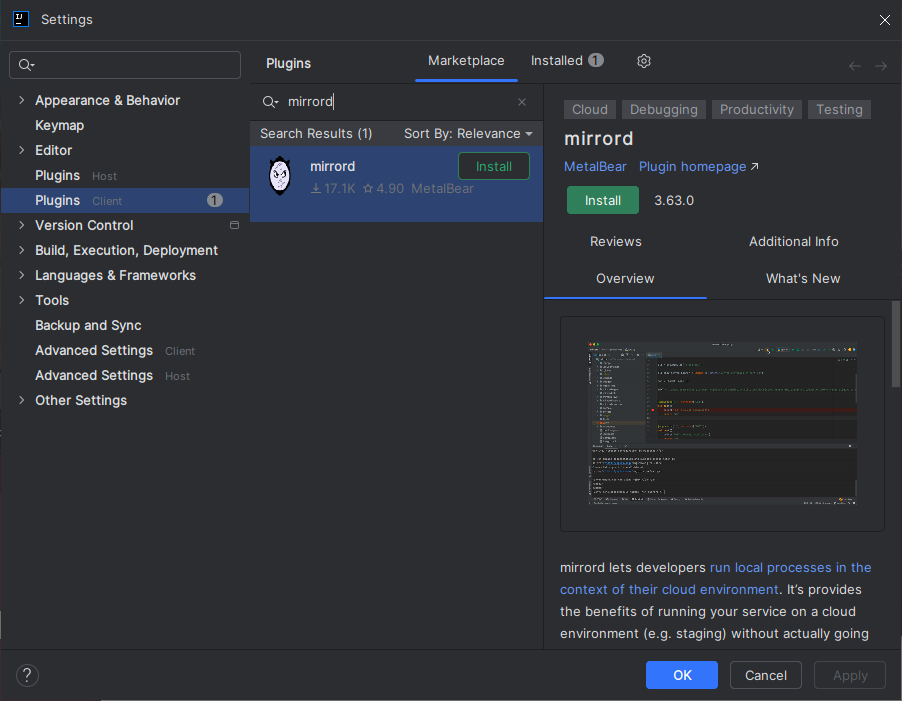Open the plugin settings gear icon
Screen dimensions: 902x701
point(643,61)
